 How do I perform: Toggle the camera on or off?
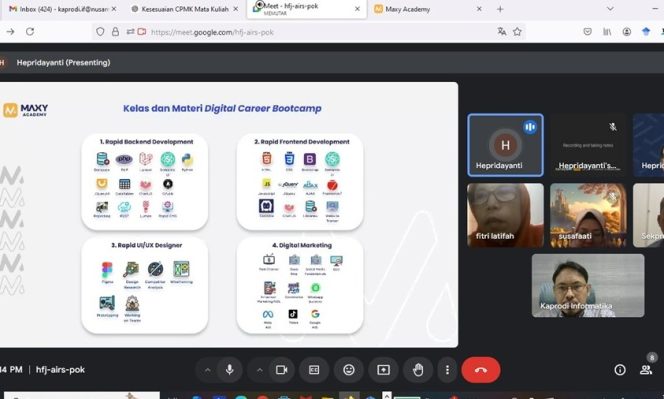coord(282,370)
